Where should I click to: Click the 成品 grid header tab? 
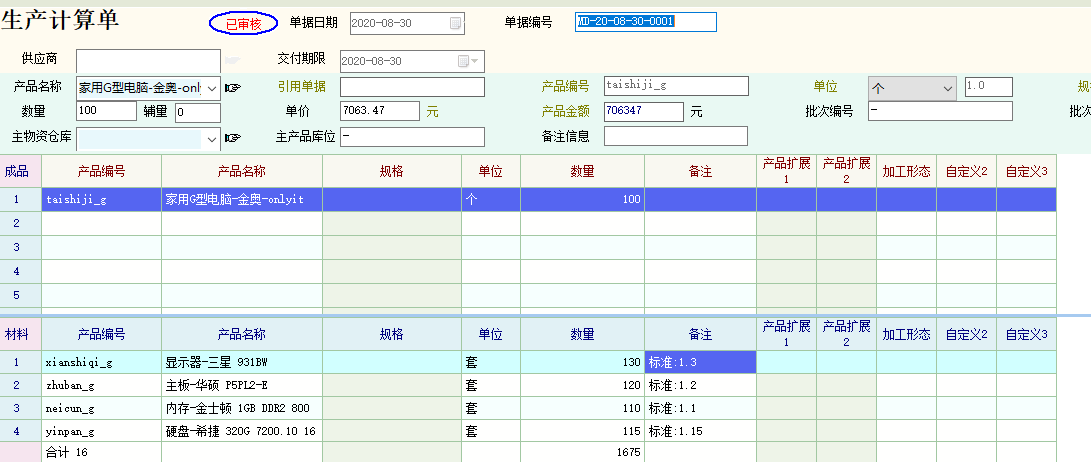(17, 171)
